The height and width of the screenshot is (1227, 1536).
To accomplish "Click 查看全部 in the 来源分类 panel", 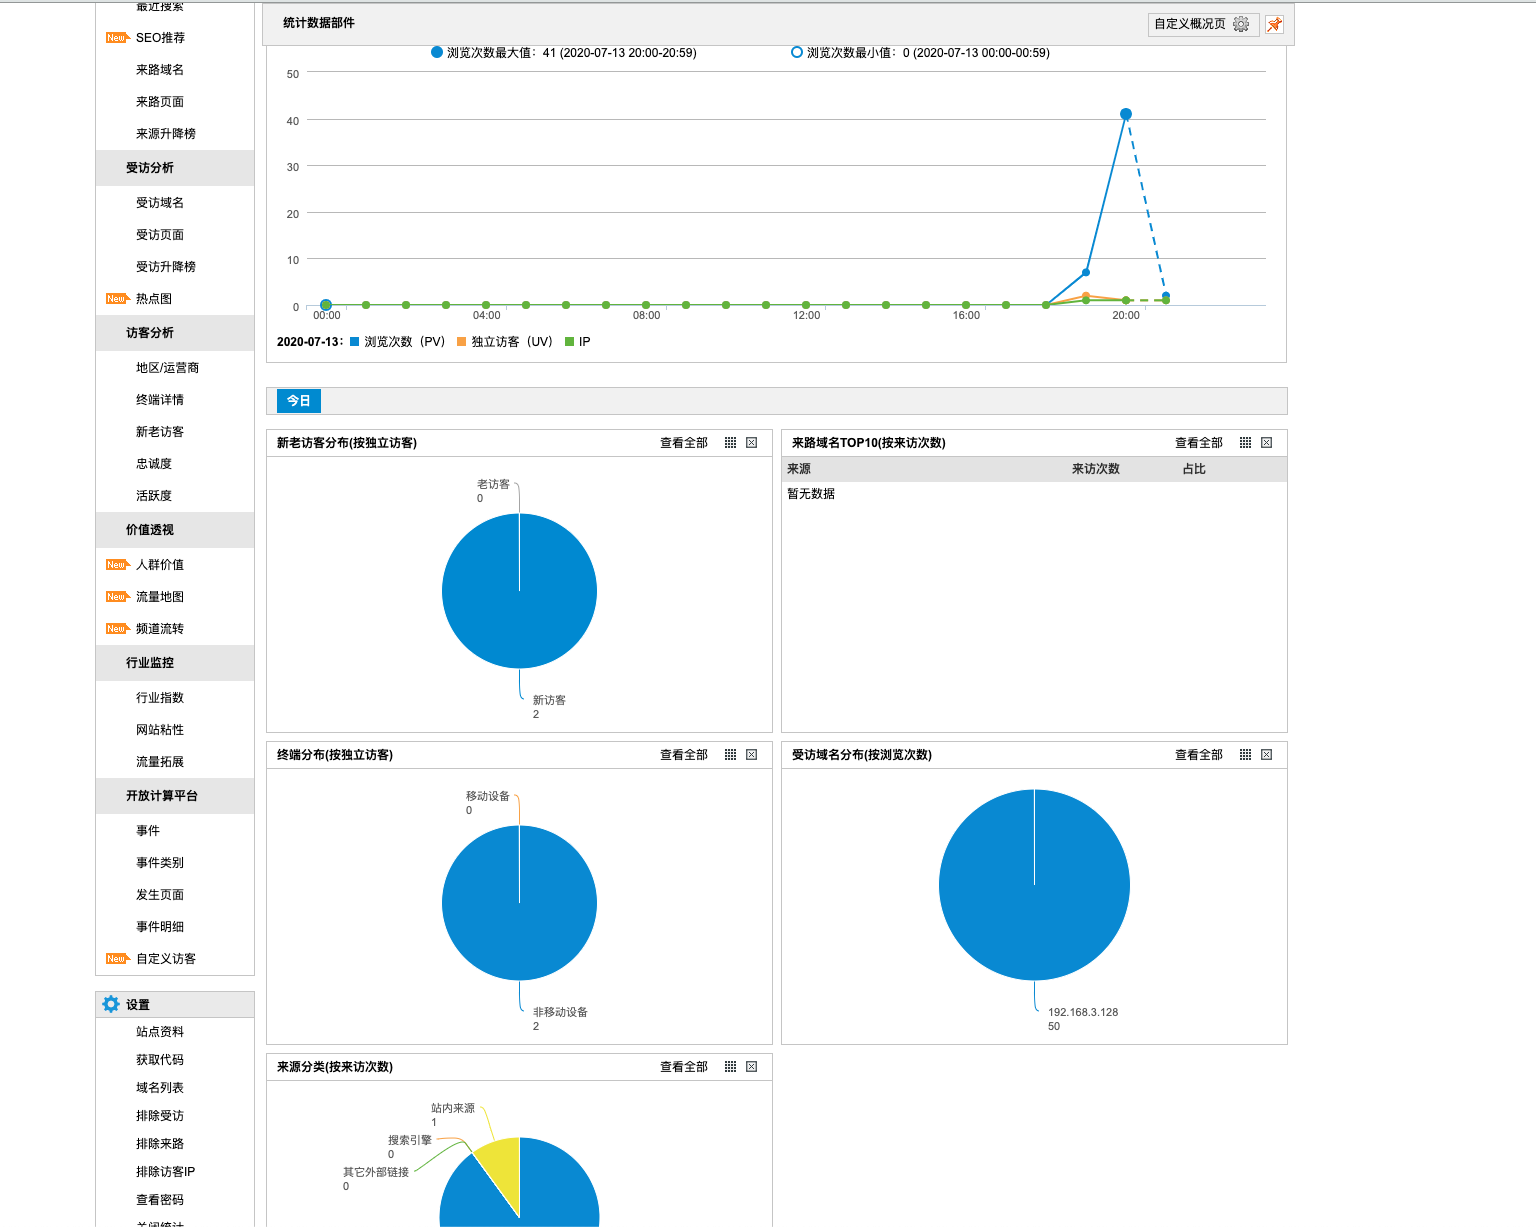I will tap(684, 1067).
